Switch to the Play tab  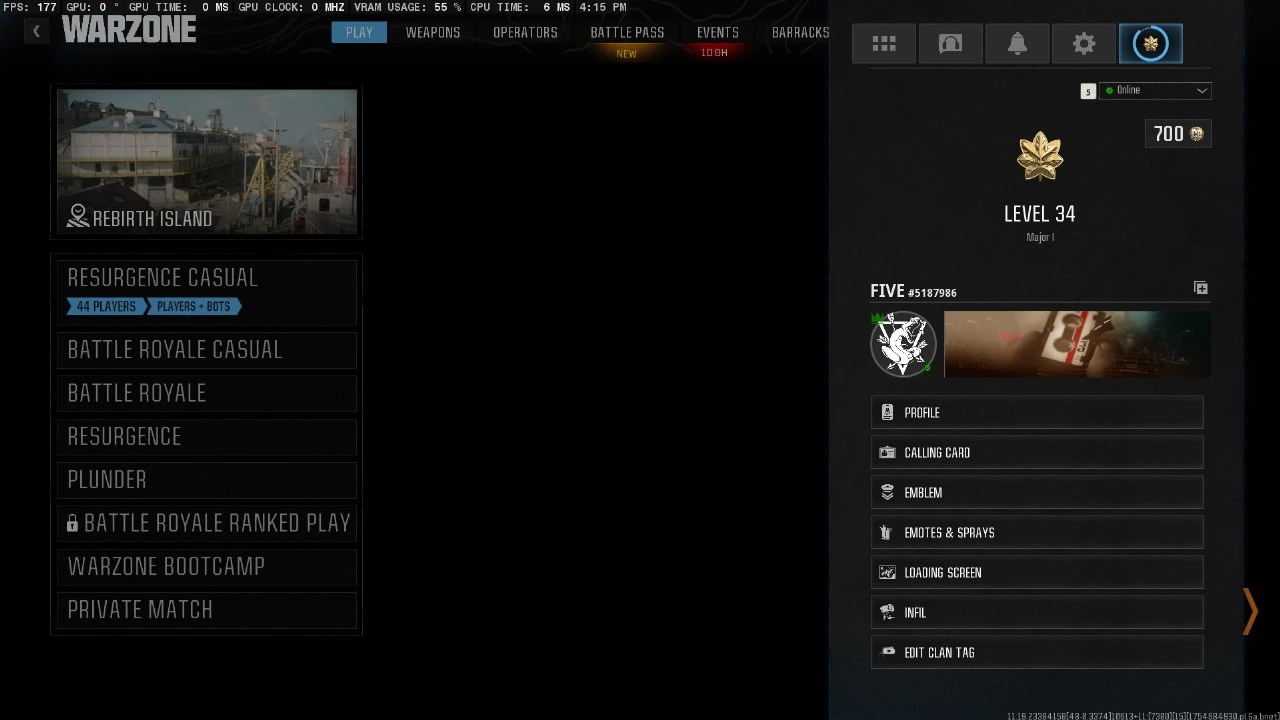[359, 33]
